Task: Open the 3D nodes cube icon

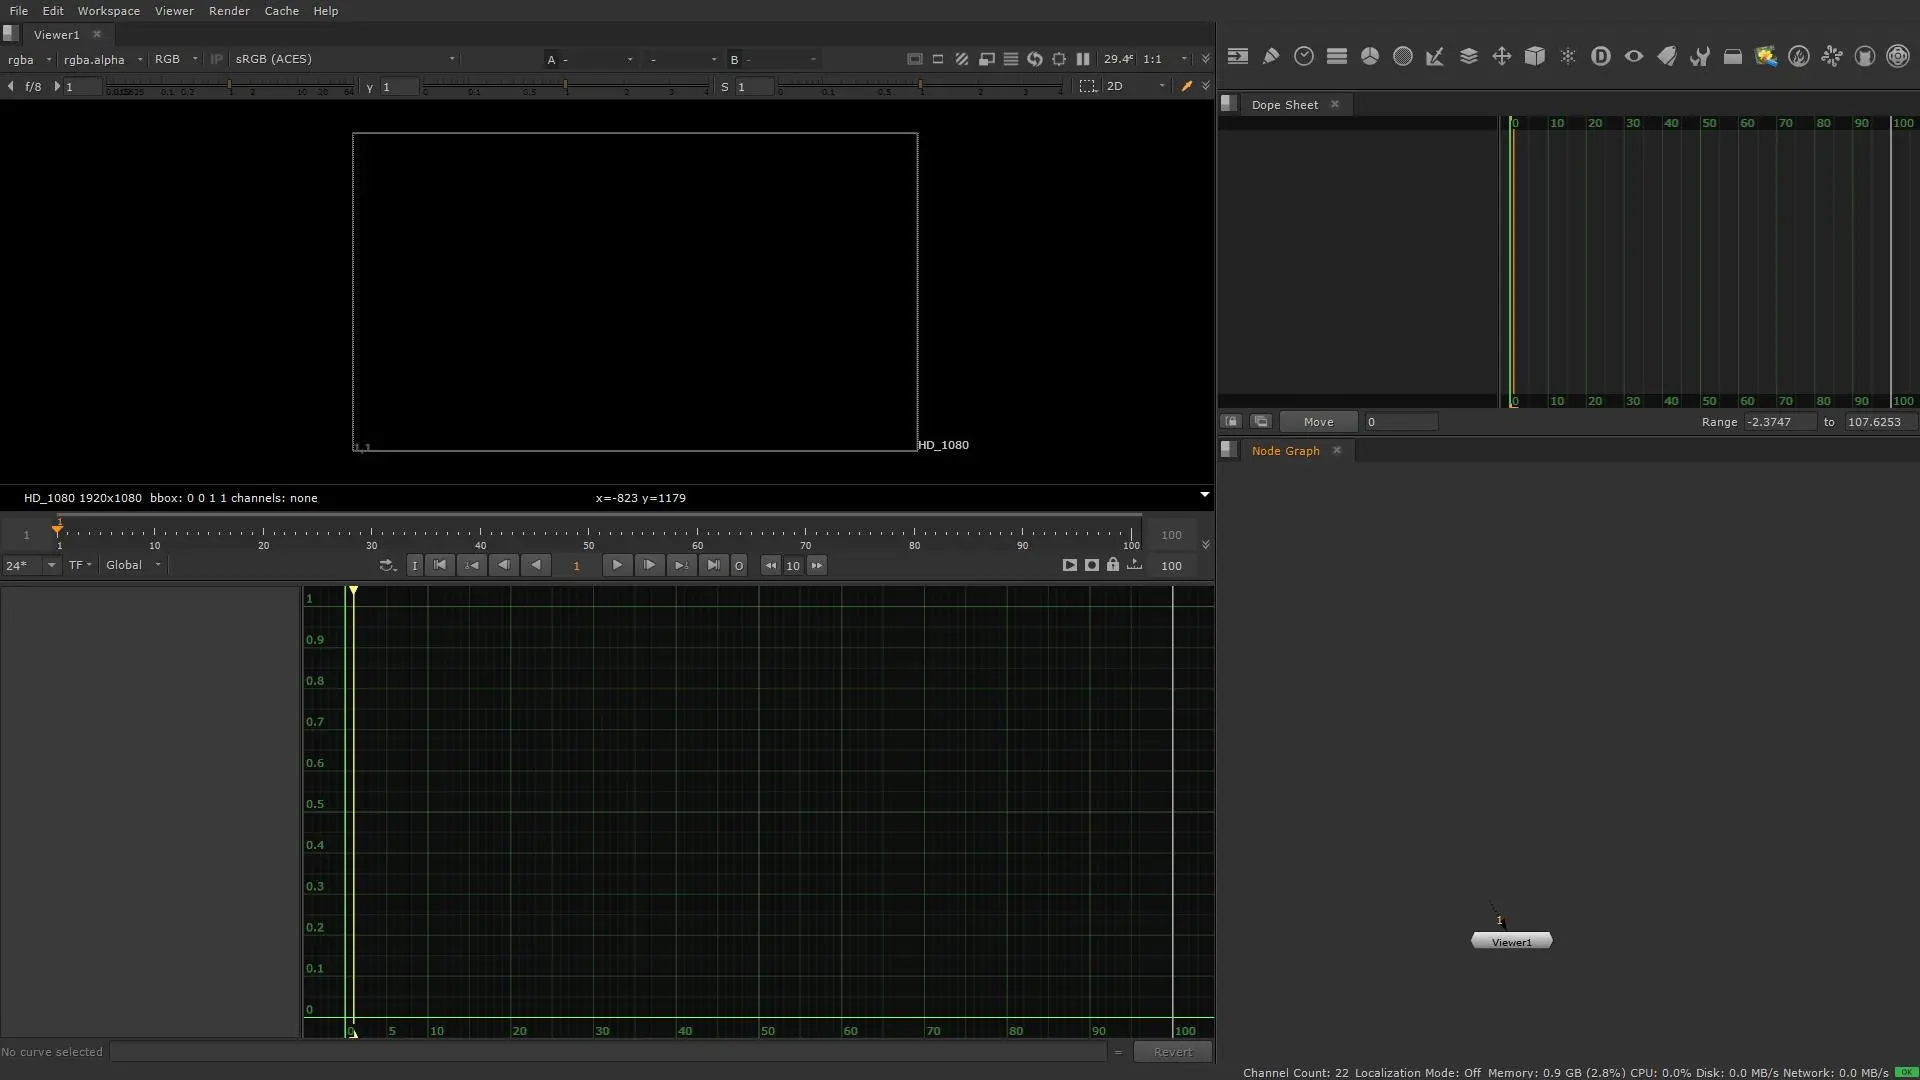Action: coord(1535,57)
